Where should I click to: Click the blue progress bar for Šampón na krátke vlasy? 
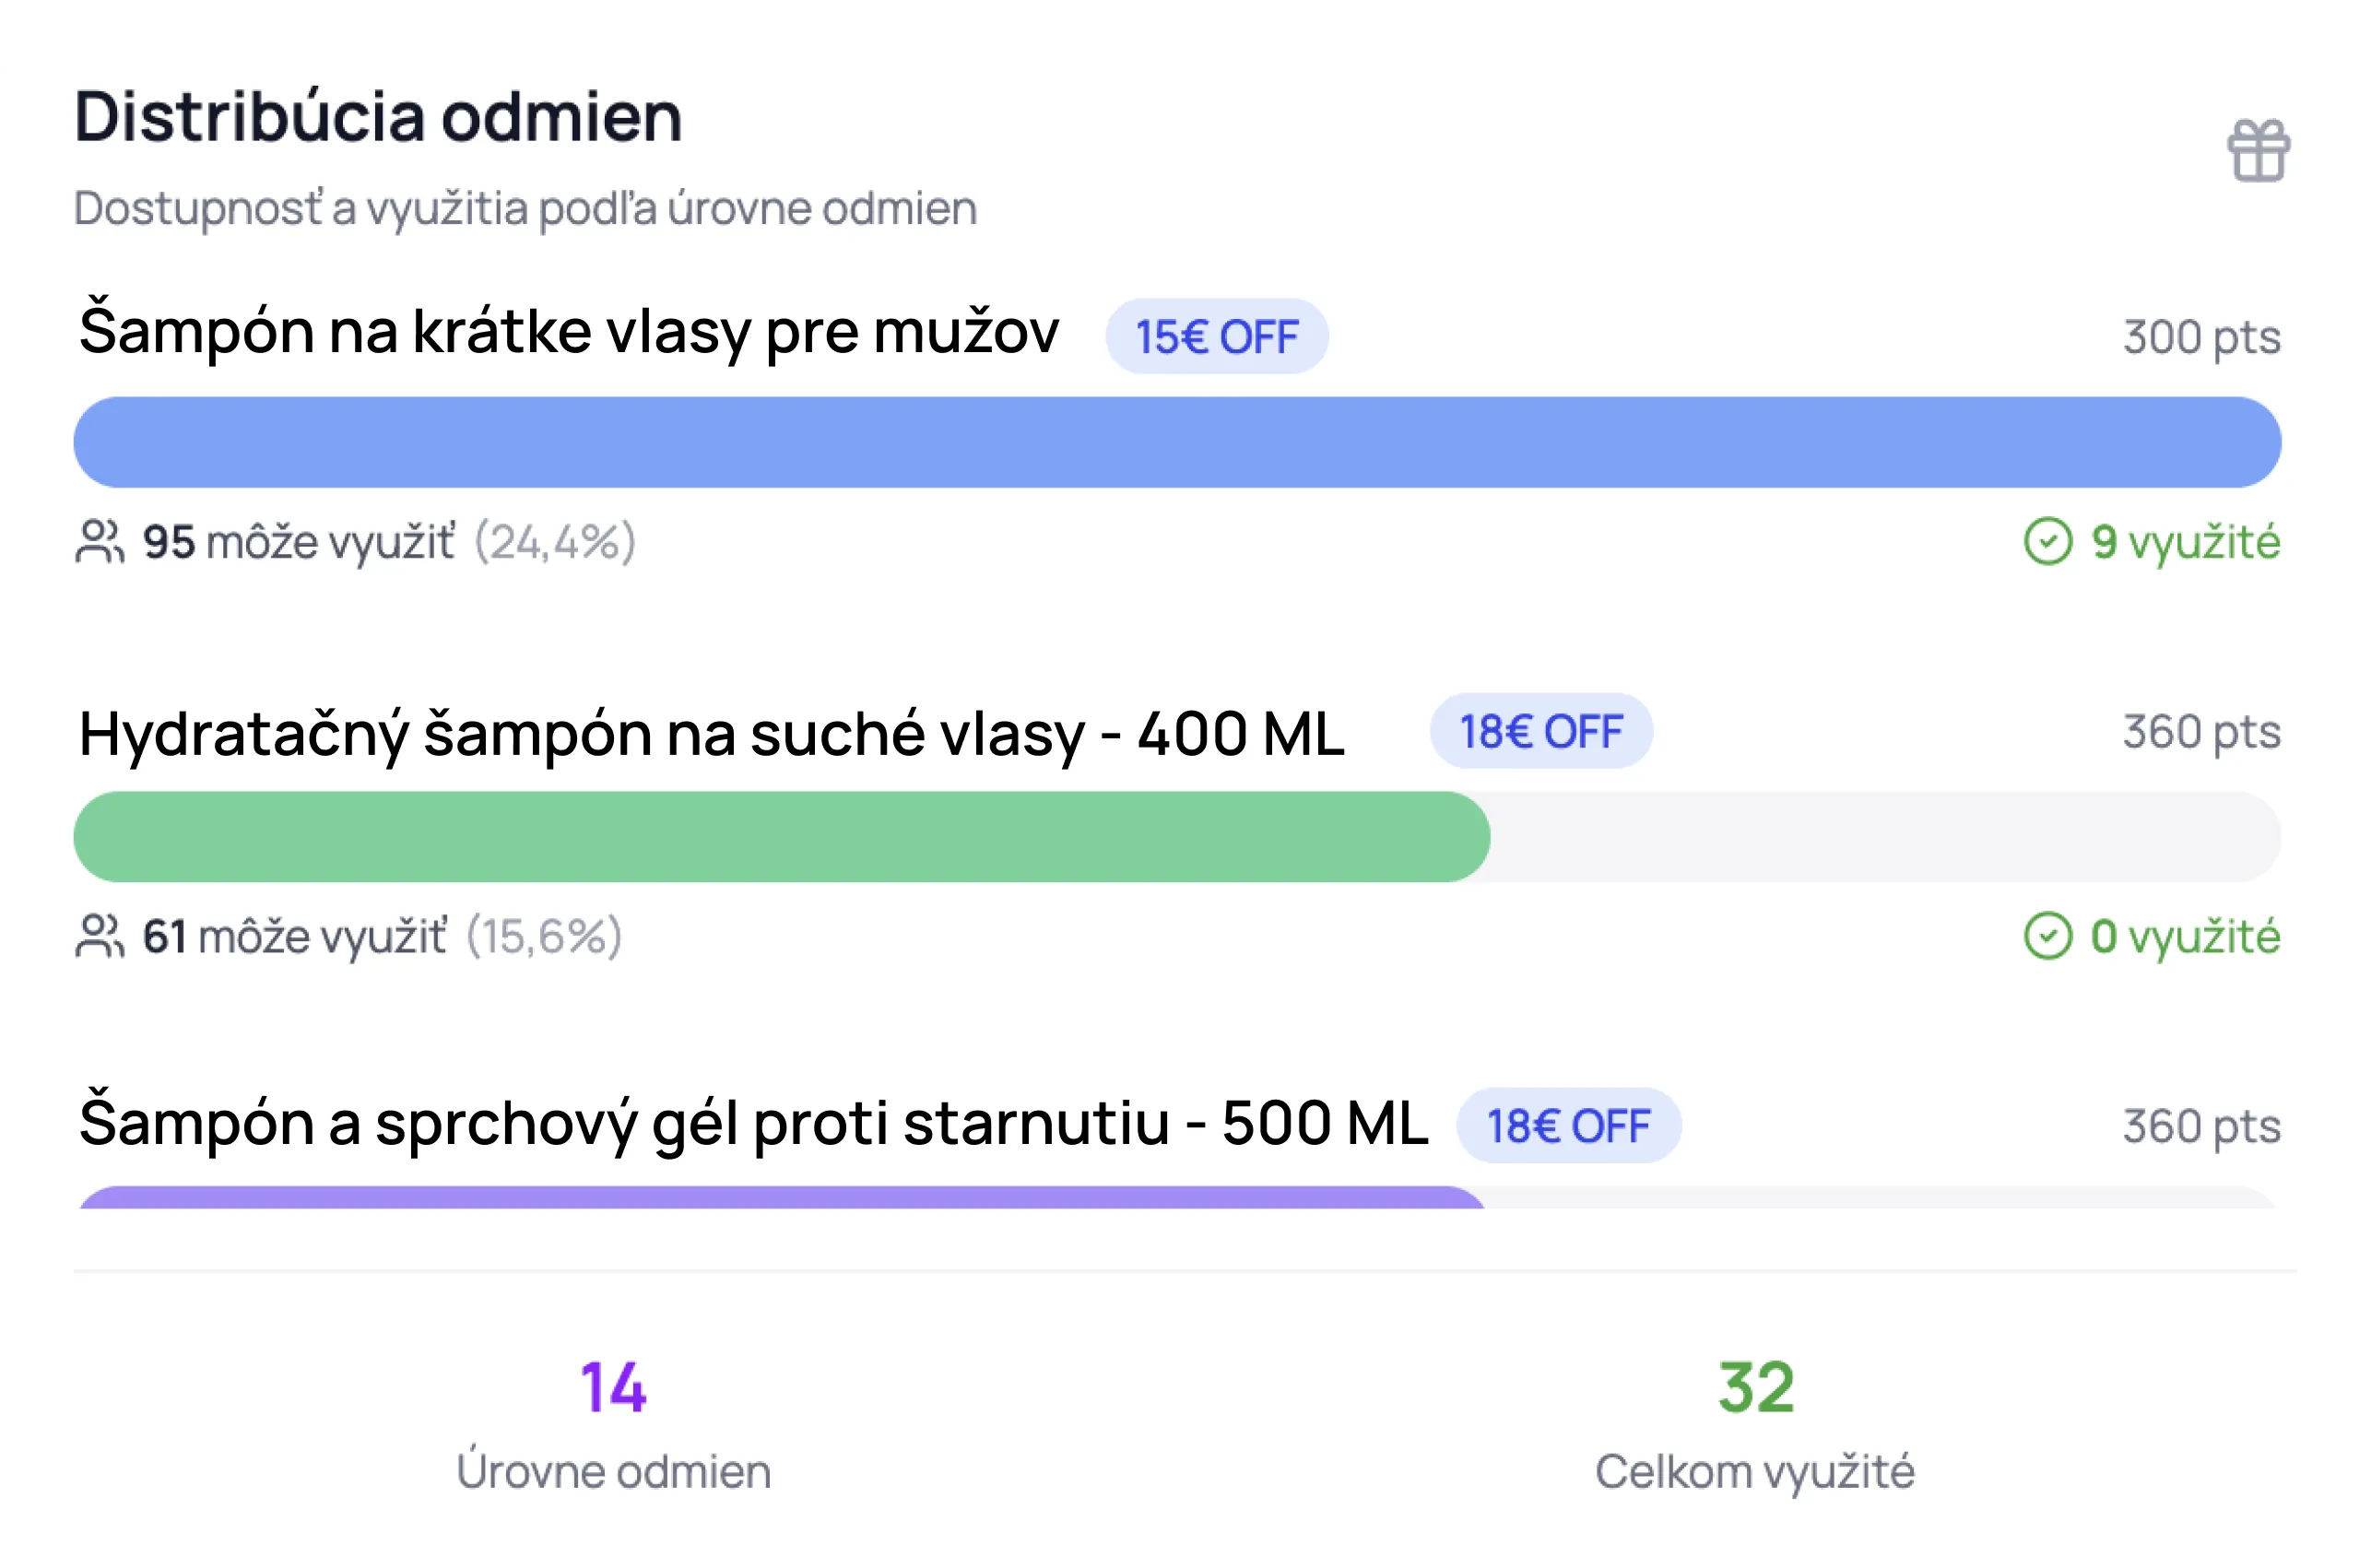(x=1177, y=442)
